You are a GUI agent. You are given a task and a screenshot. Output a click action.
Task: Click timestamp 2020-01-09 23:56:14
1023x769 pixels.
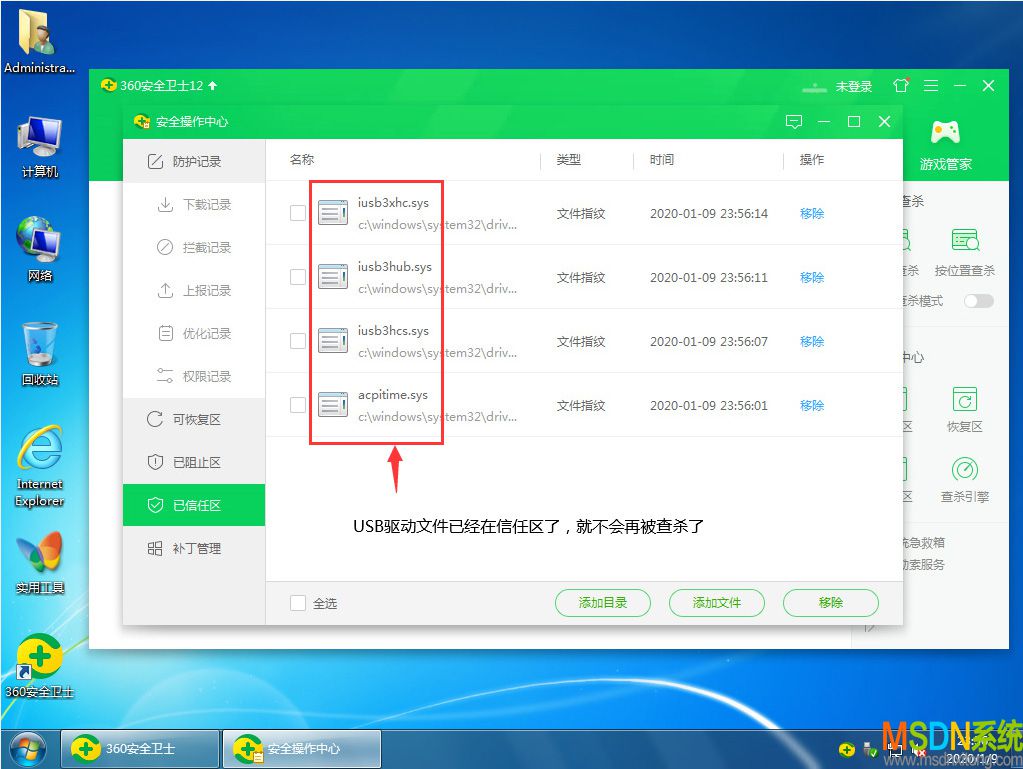point(709,213)
